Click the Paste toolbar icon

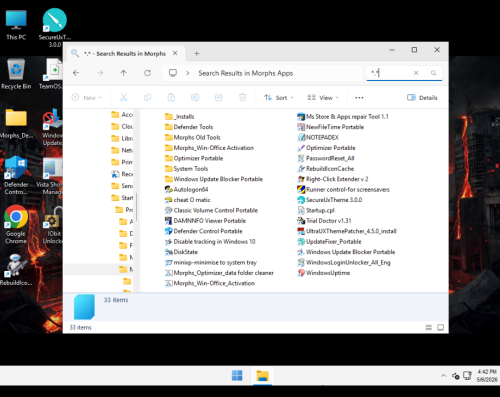pyautogui.click(x=171, y=97)
